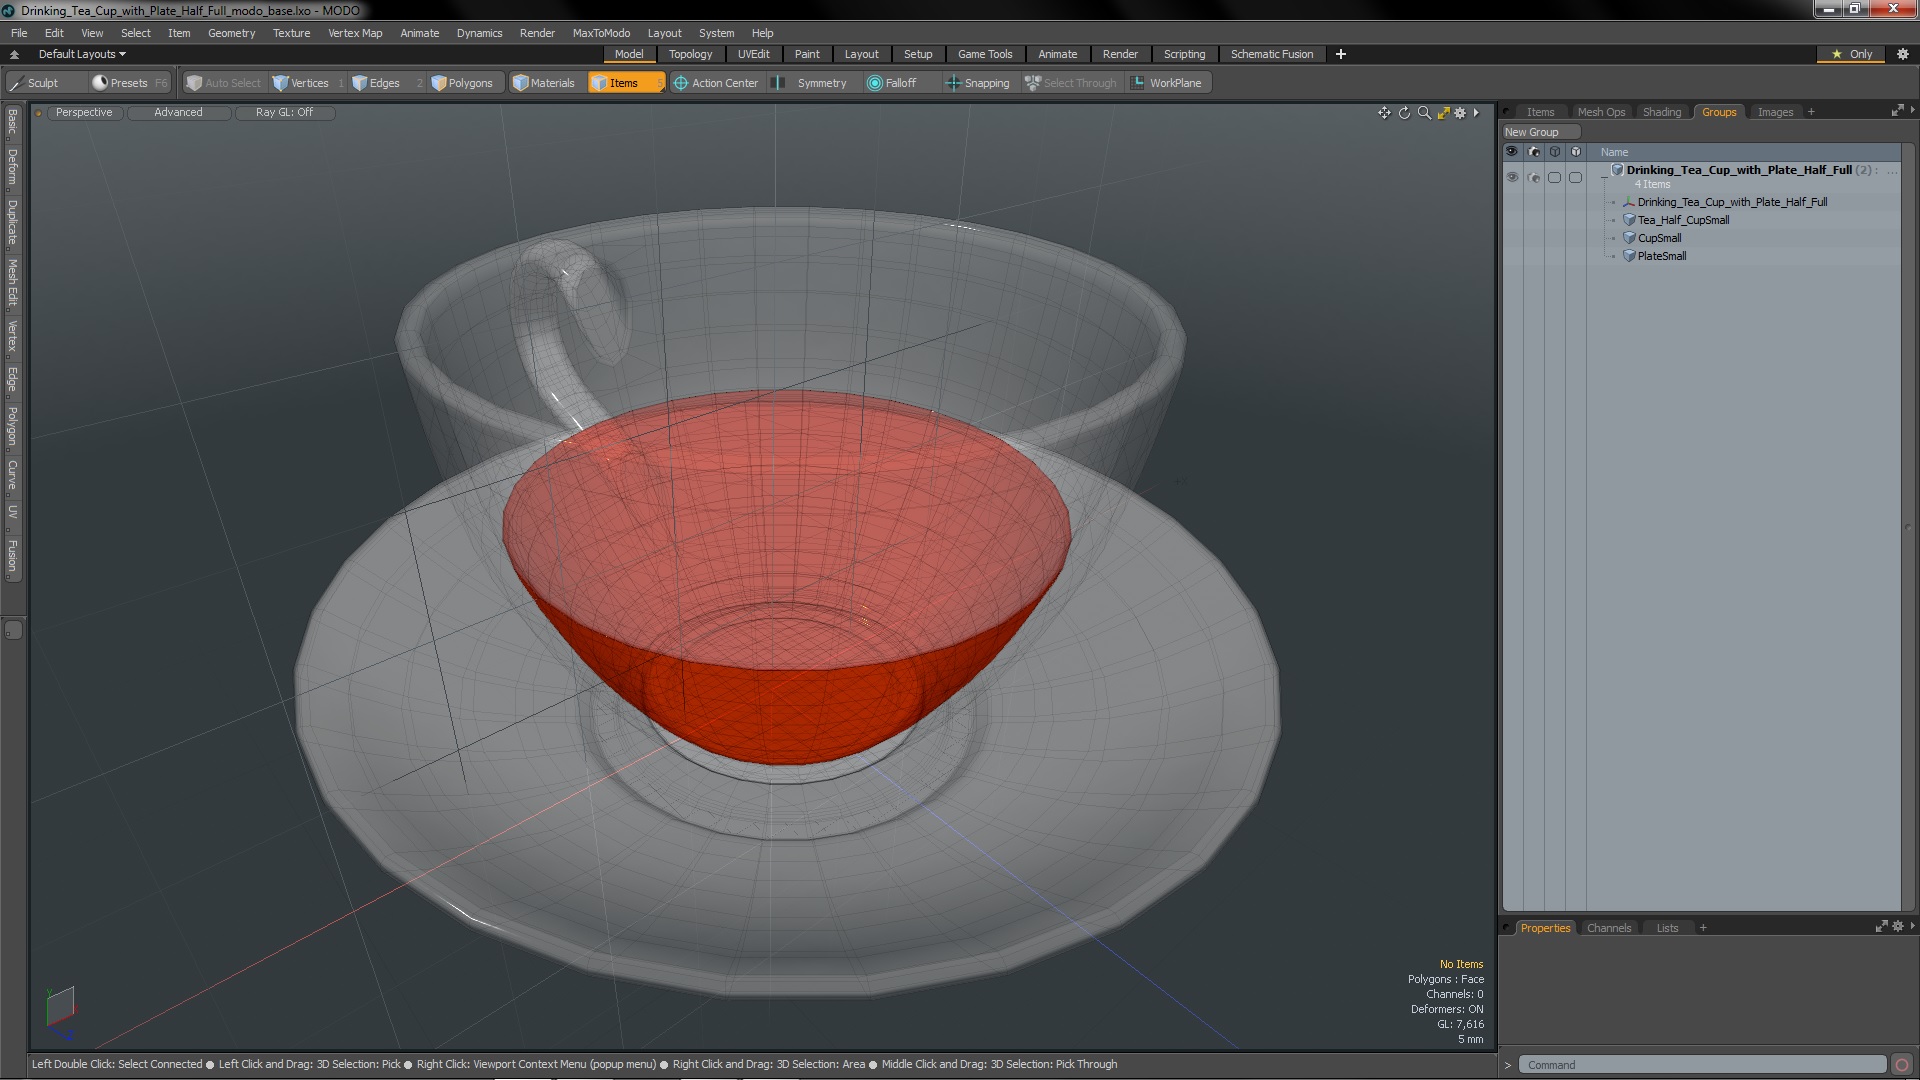
Task: Select CupSmall in the scene tree
Action: [1659, 237]
